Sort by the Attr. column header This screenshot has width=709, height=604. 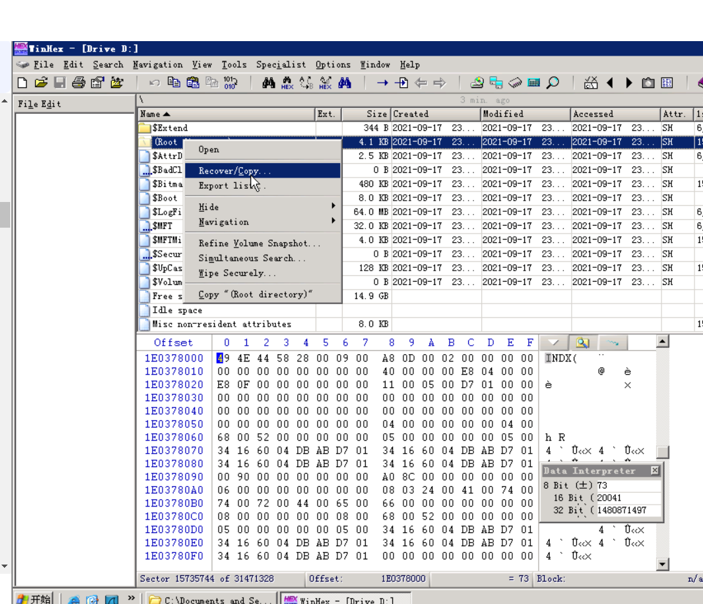point(676,114)
